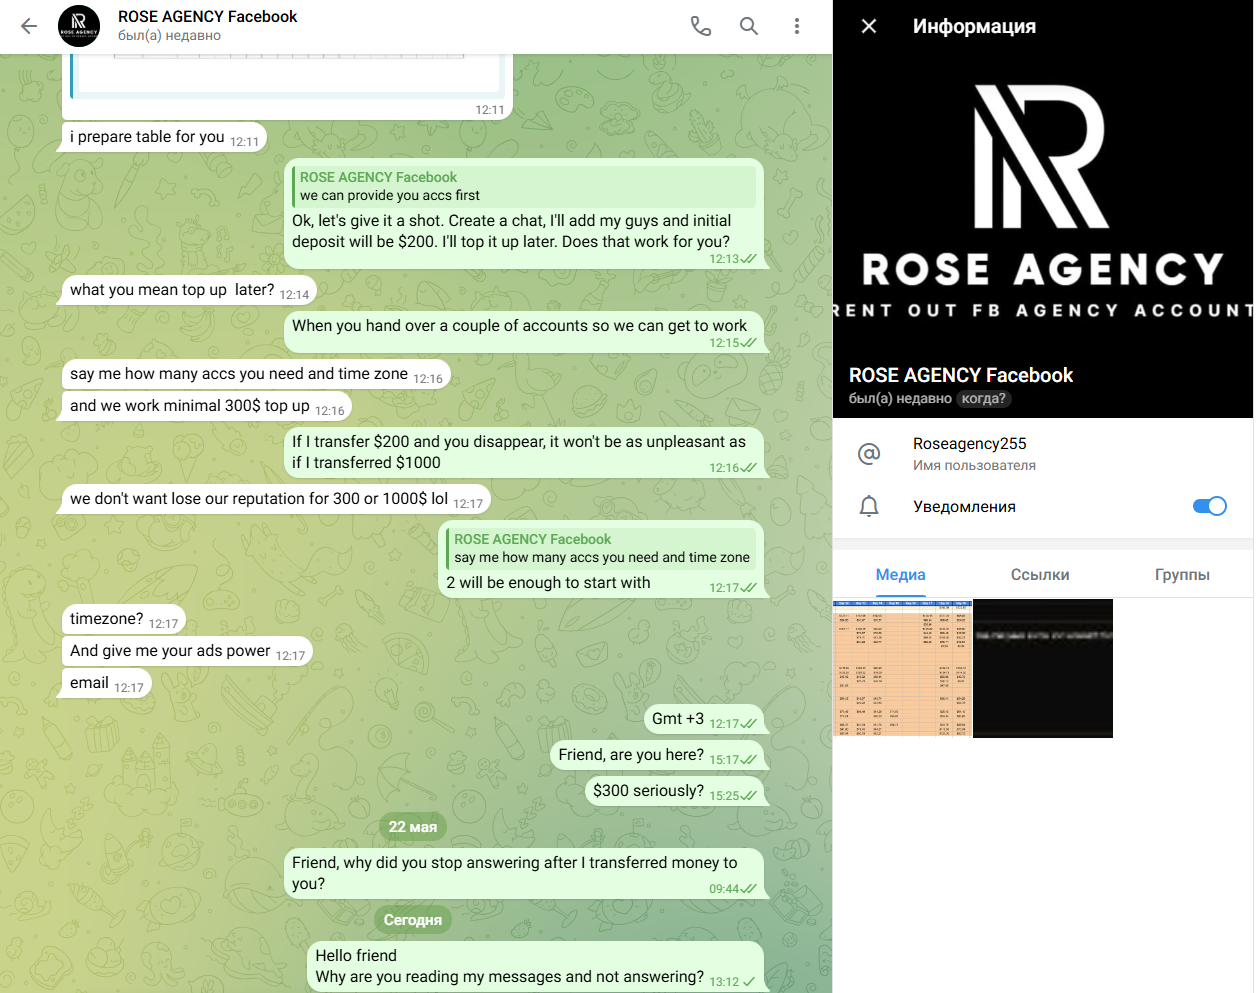Image resolution: width=1259 pixels, height=993 pixels.
Task: Click the @ username icon
Action: click(869, 454)
